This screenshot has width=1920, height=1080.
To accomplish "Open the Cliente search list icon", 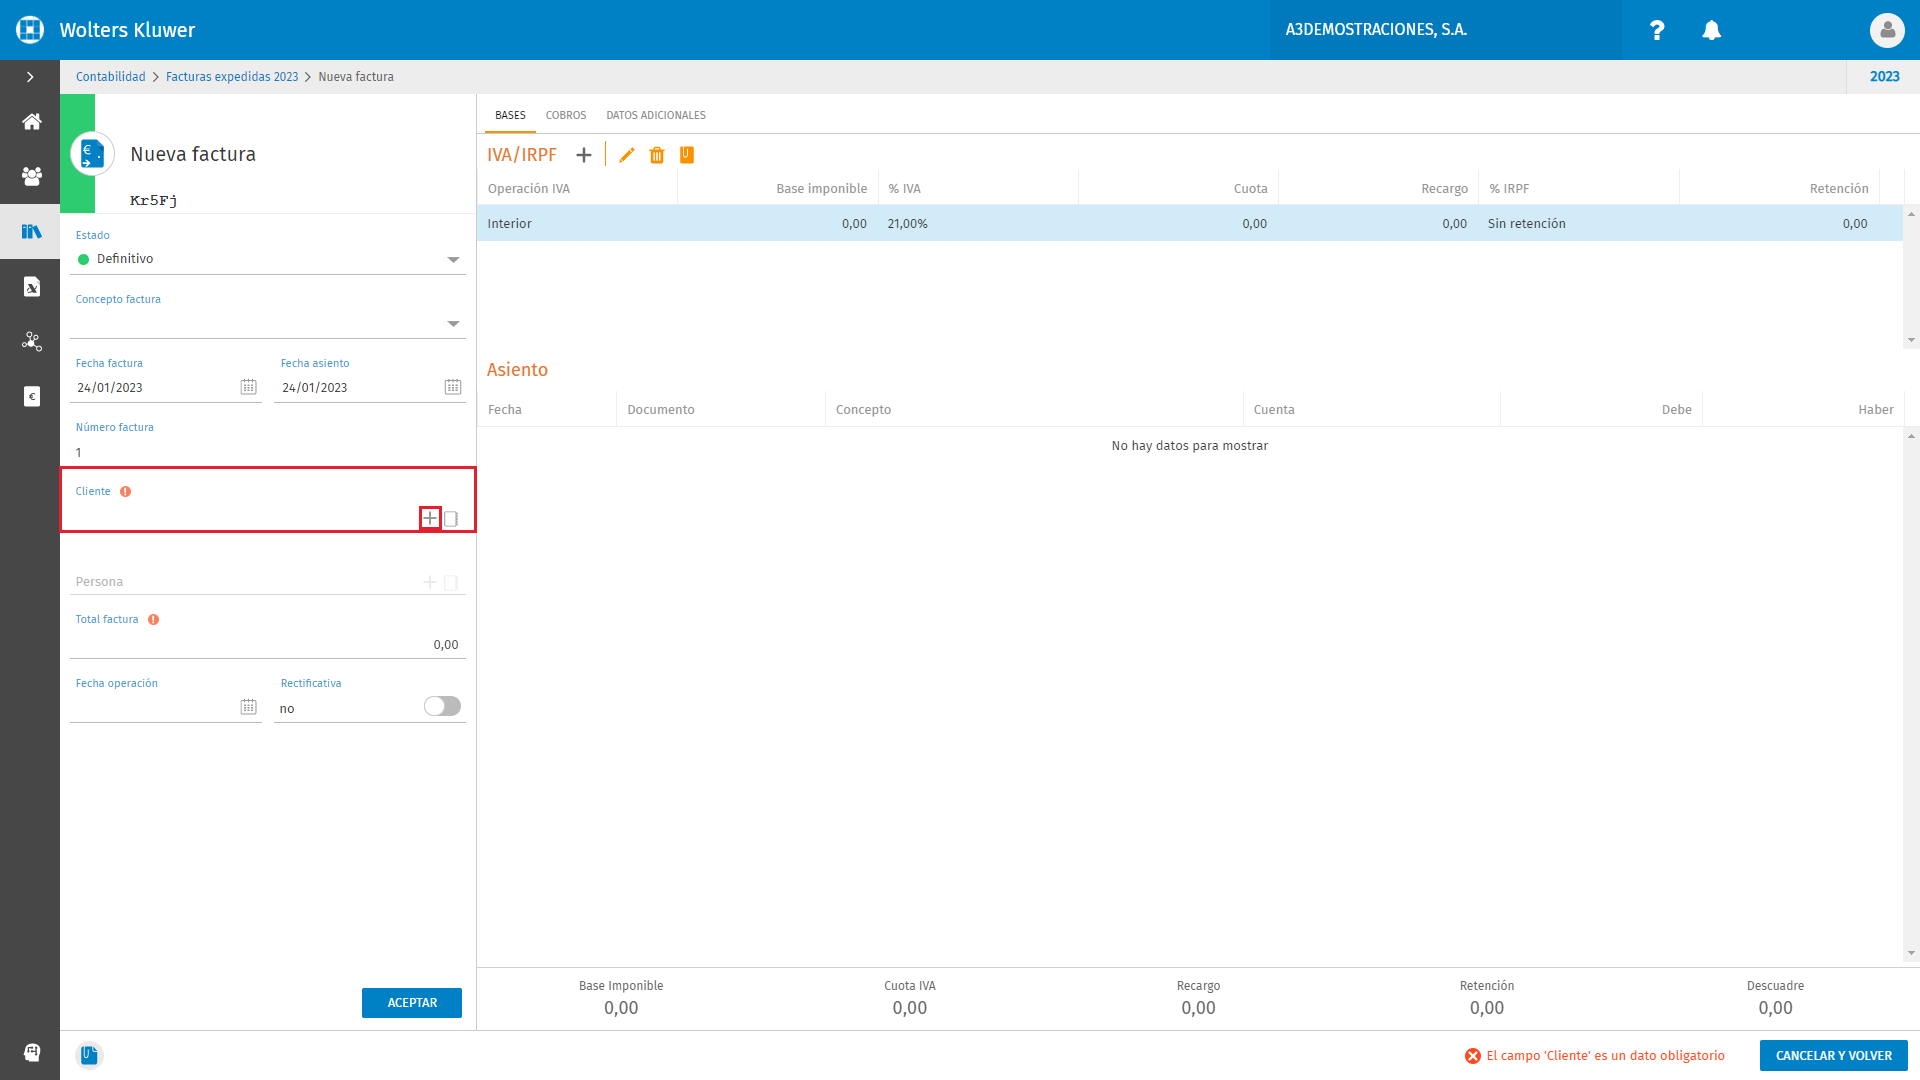I will pos(451,519).
